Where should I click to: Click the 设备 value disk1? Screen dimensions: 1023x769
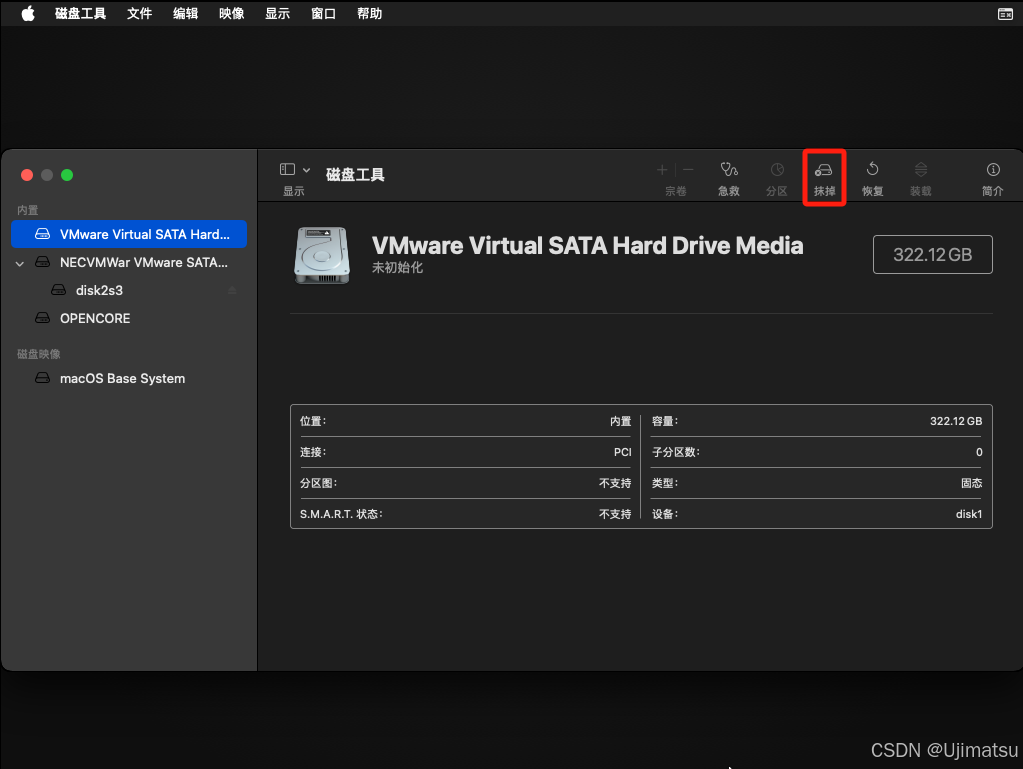coord(969,514)
